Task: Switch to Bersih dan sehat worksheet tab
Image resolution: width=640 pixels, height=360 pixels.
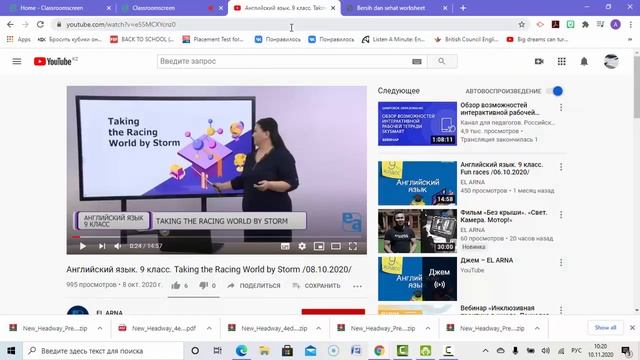Action: click(396, 8)
